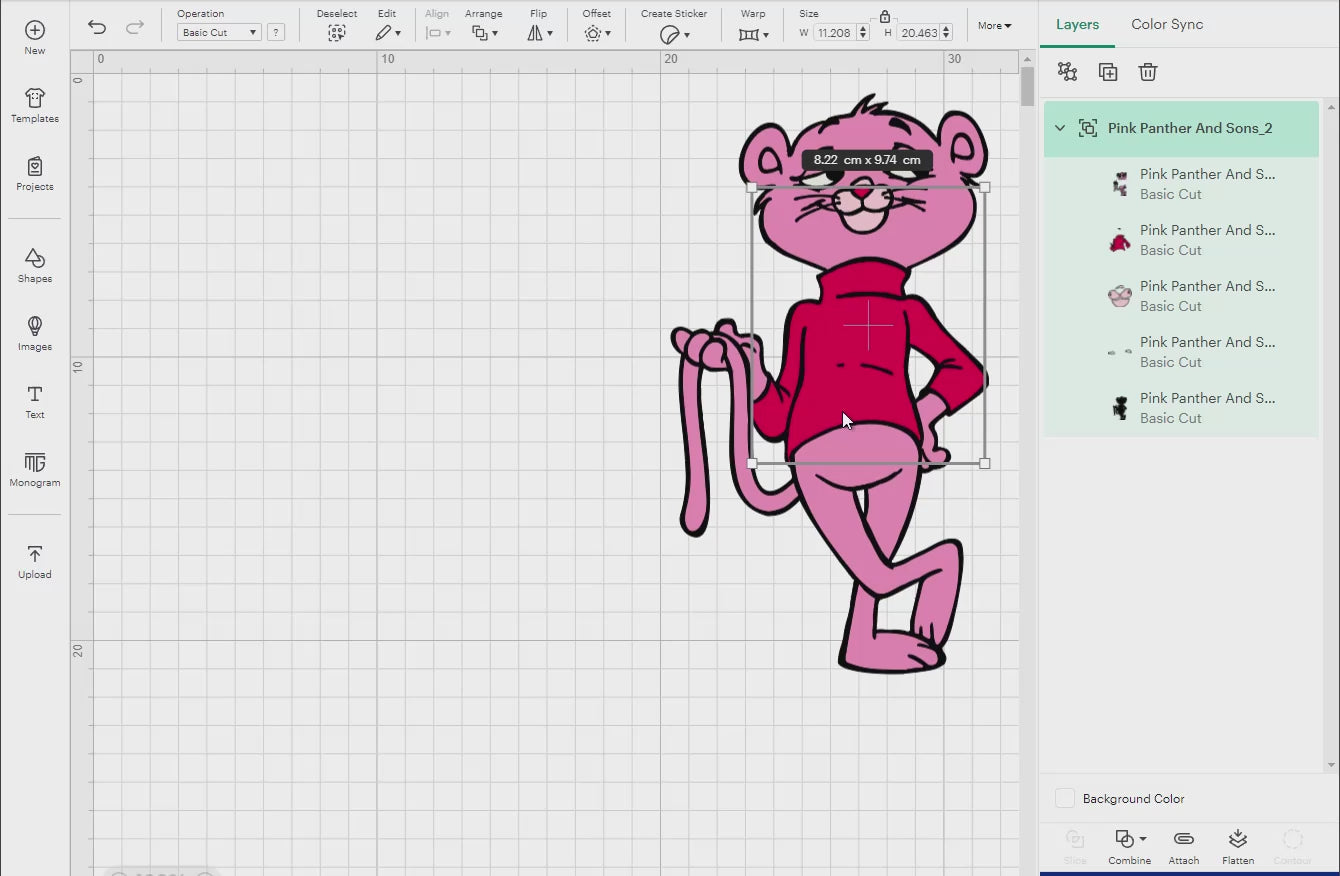Open the Operation Basic Cut dropdown
This screenshot has width=1340, height=876.
click(x=219, y=32)
